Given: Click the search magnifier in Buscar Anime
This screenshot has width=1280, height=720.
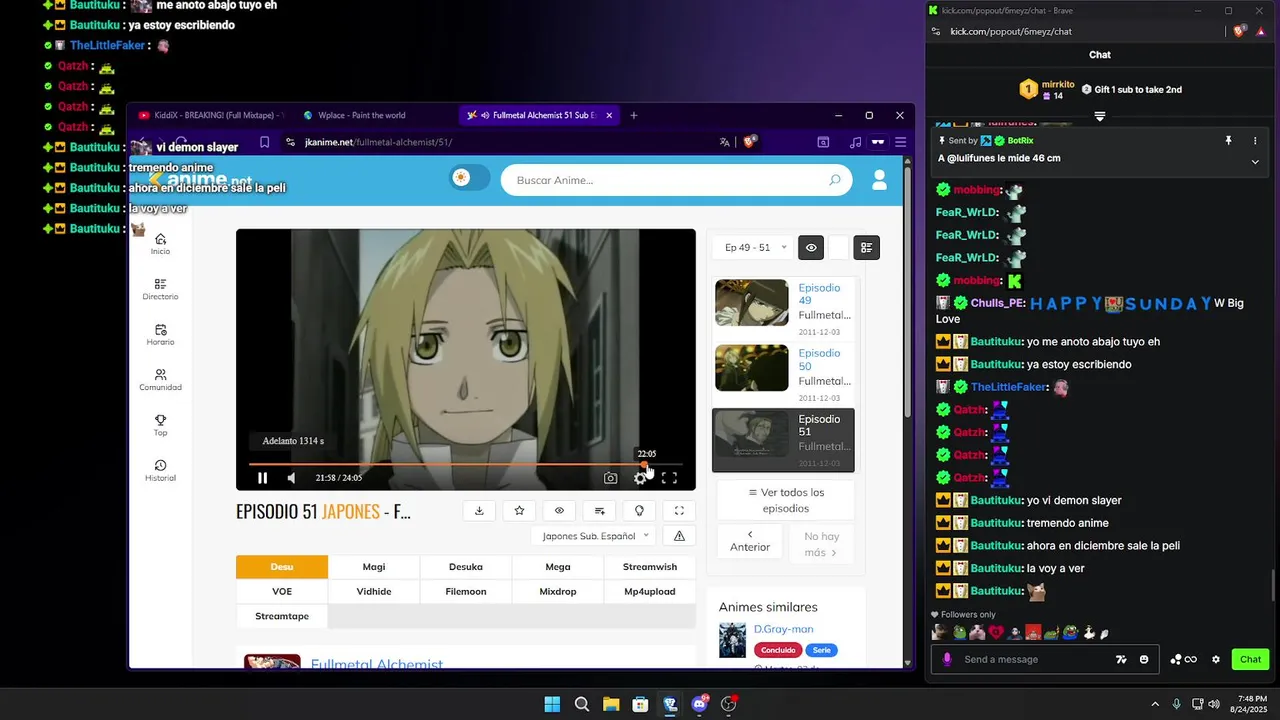Looking at the screenshot, I should (x=835, y=180).
